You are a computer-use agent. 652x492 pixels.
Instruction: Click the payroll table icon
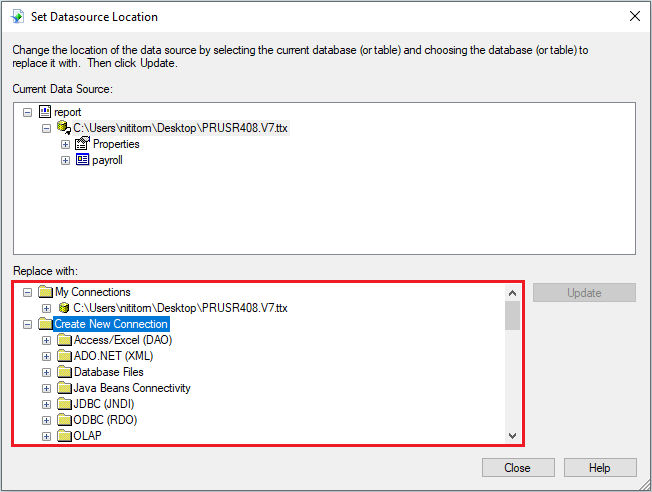82,160
